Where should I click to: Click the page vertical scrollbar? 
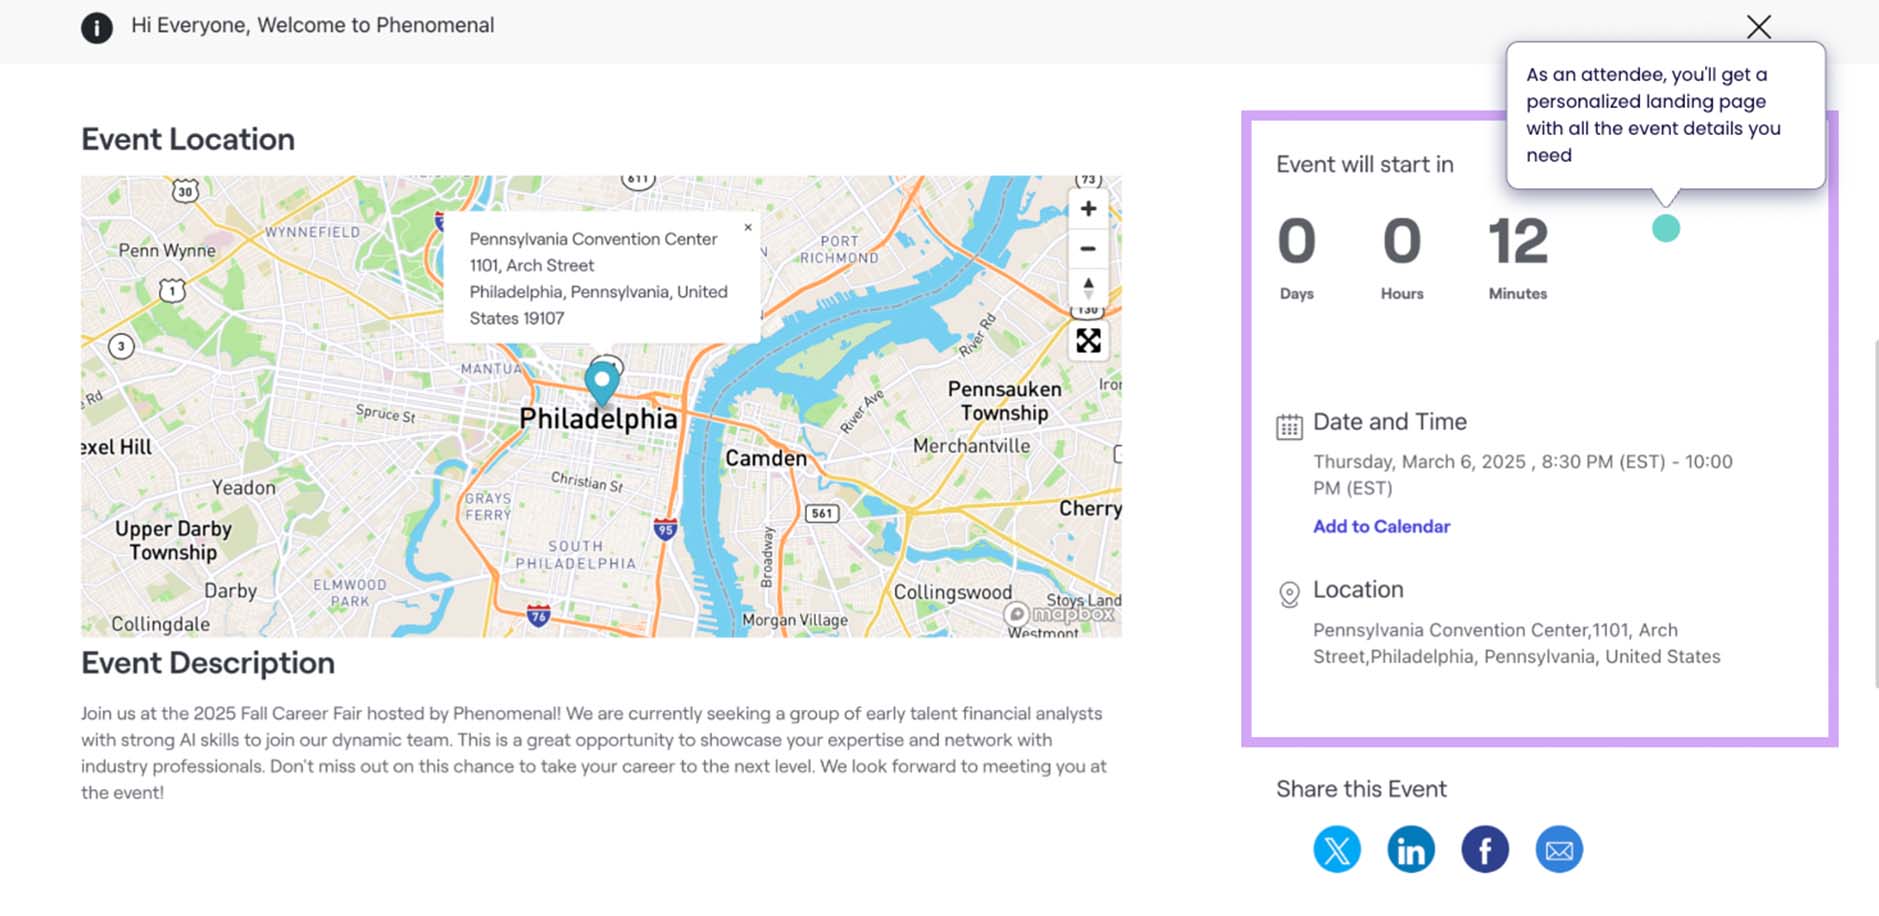coord(1875,512)
